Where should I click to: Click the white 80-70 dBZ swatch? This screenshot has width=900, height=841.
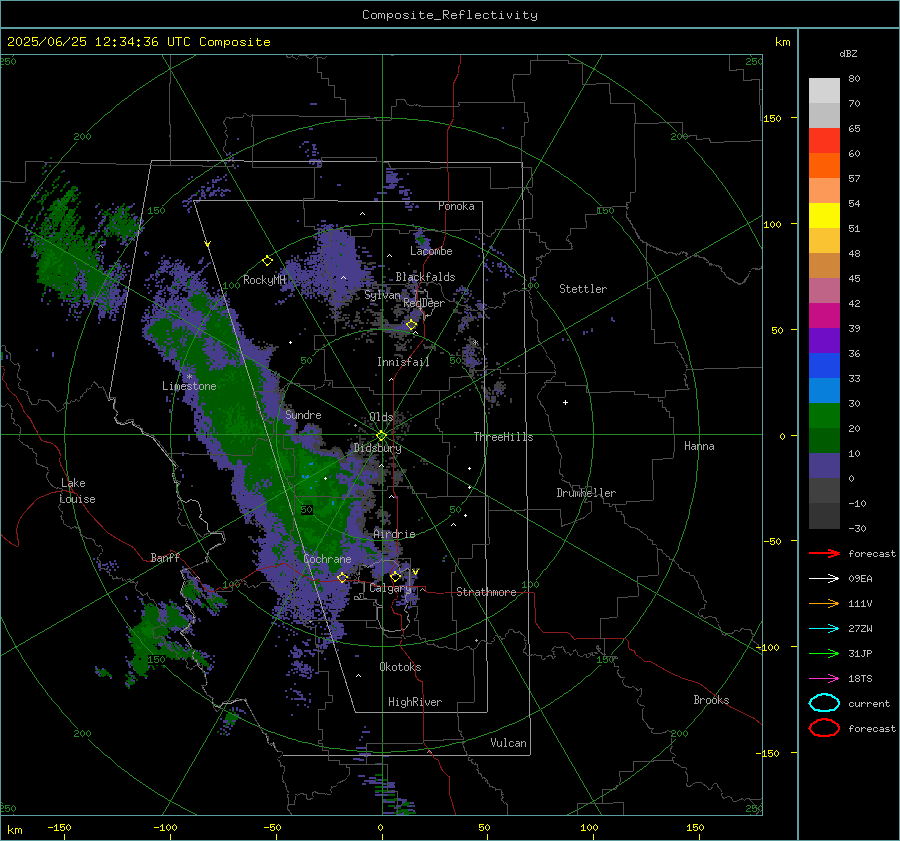point(824,91)
